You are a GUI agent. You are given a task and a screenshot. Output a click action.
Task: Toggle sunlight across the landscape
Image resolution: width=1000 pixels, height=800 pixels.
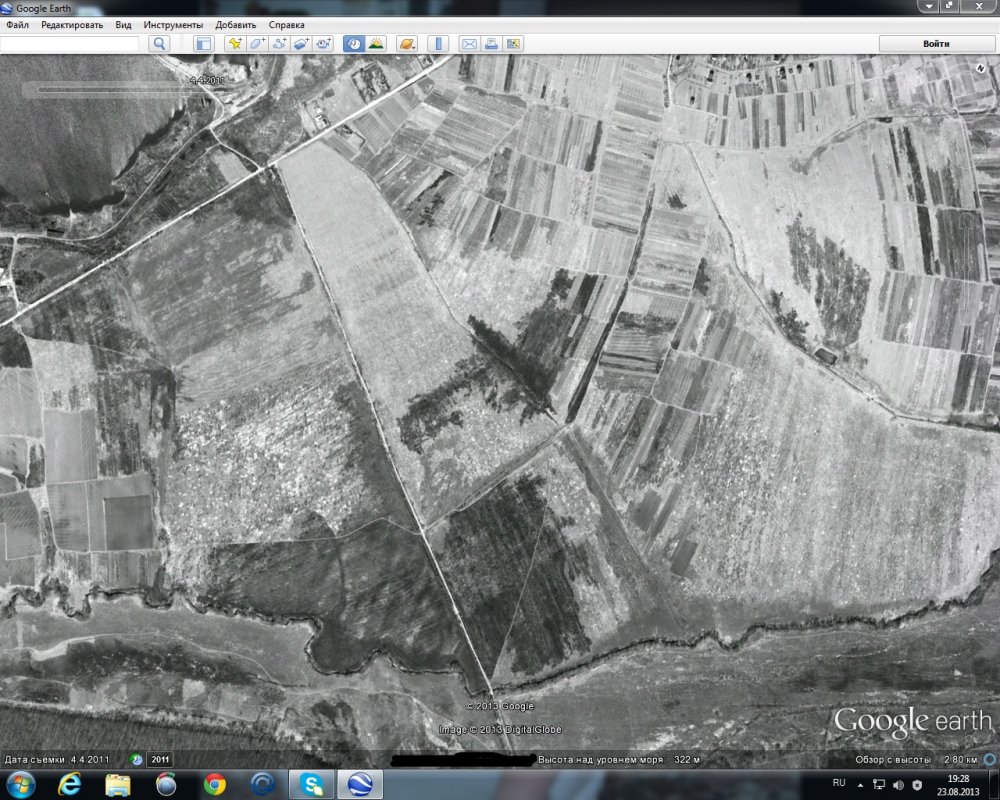(x=376, y=44)
